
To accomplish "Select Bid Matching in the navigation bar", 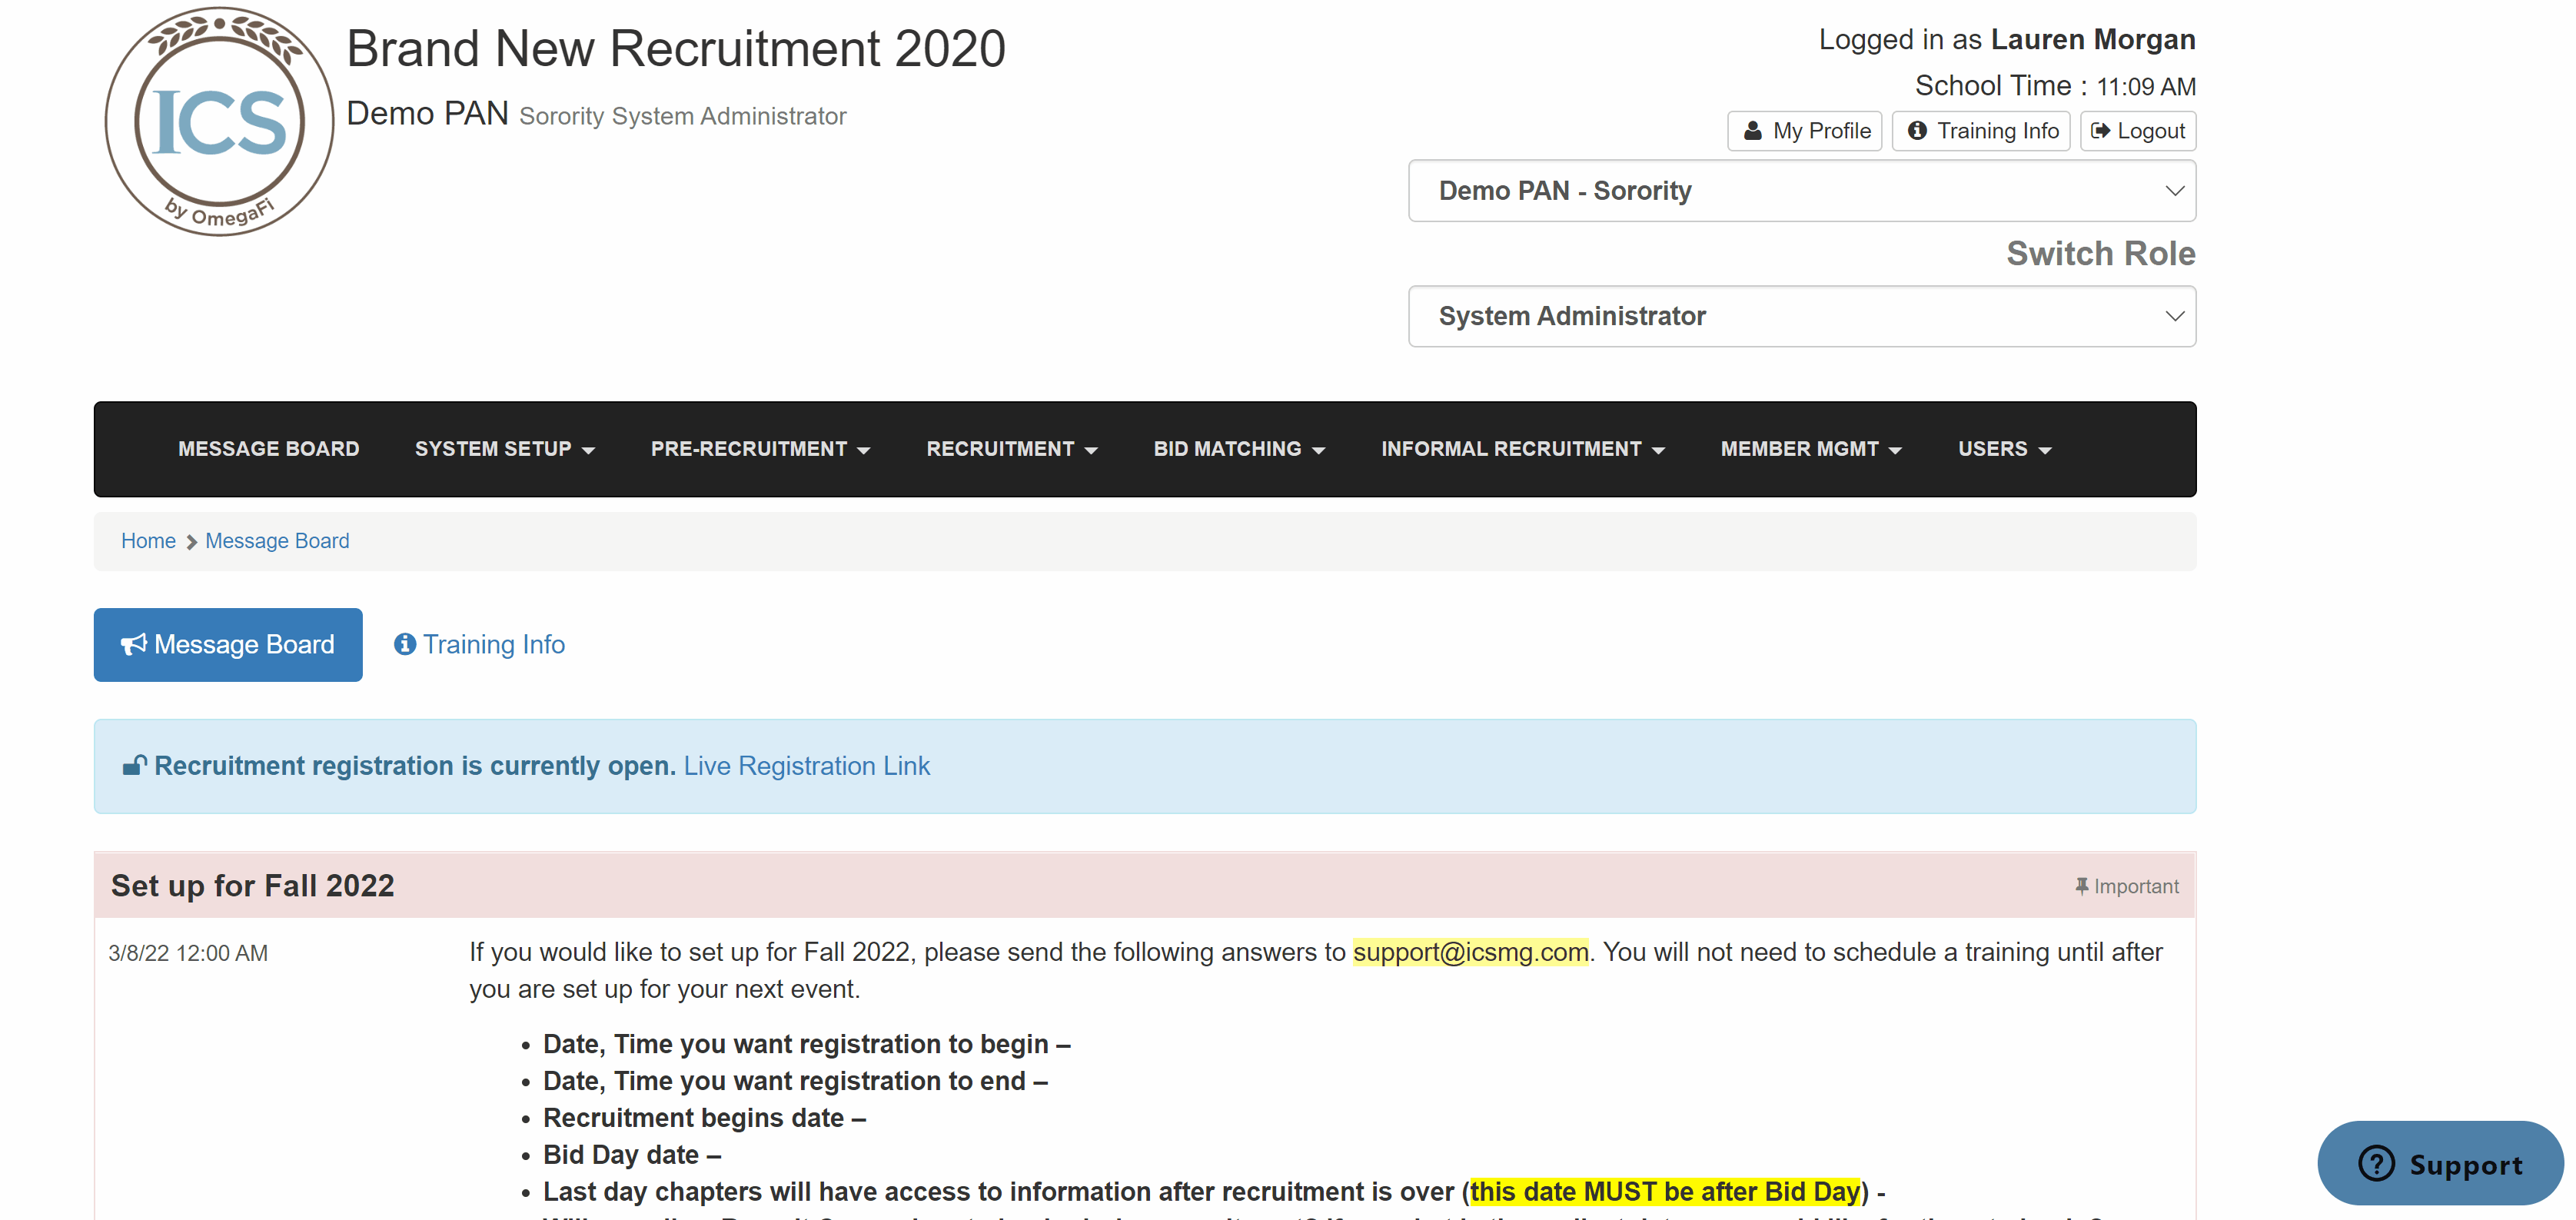I will point(1238,449).
